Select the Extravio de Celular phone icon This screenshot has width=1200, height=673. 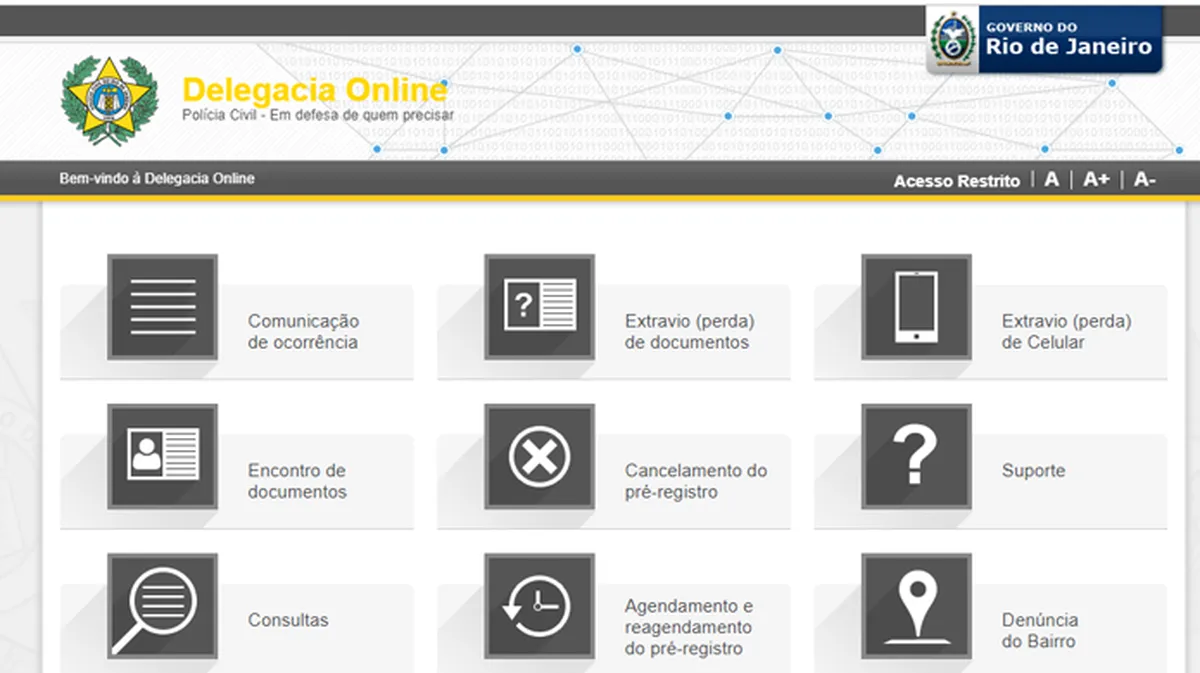(x=916, y=307)
